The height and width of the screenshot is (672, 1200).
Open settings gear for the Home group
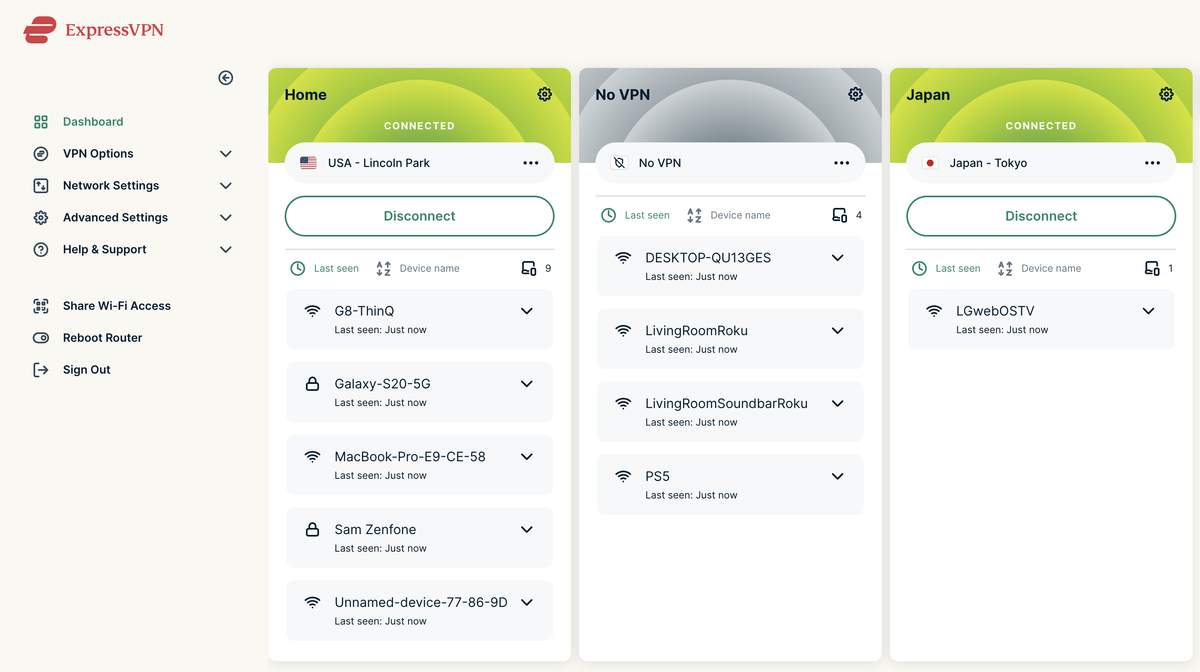(x=545, y=94)
